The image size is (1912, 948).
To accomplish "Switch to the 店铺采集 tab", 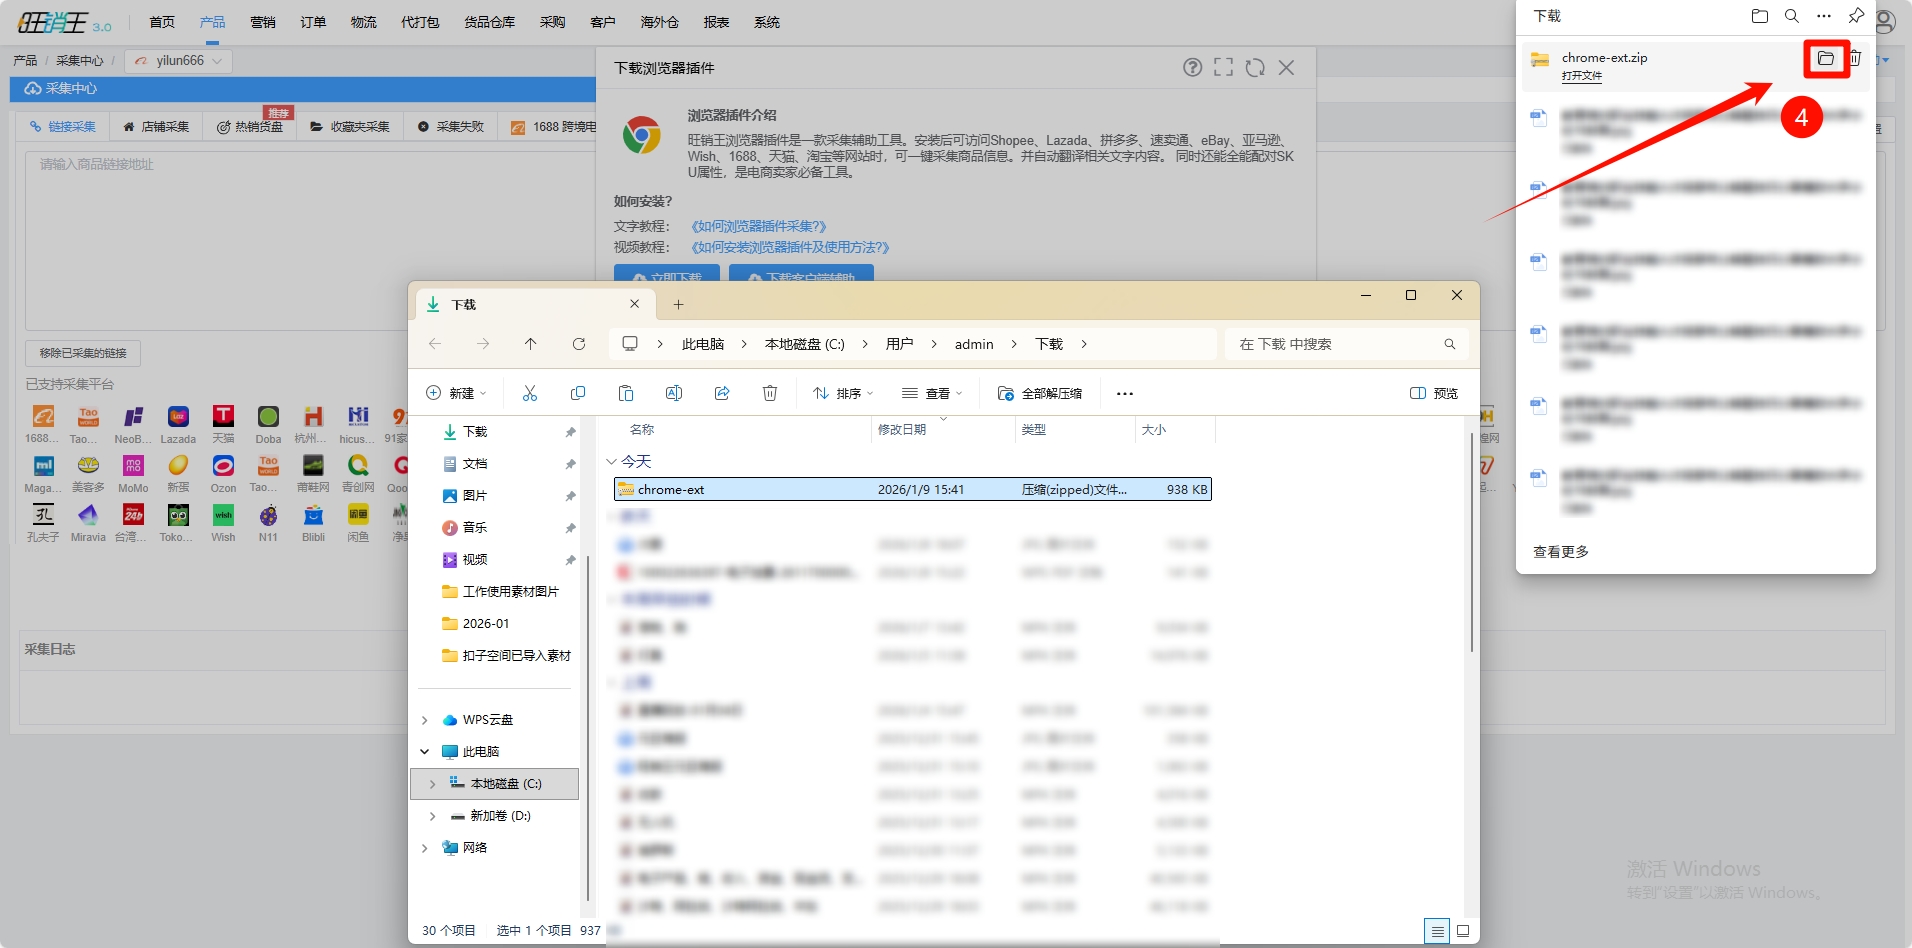I will coord(156,127).
